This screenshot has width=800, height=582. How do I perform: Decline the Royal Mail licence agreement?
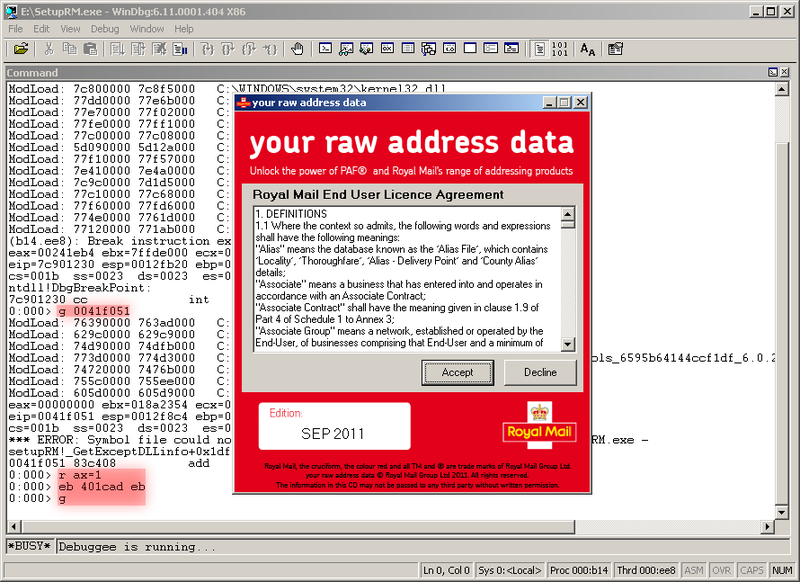(540, 372)
